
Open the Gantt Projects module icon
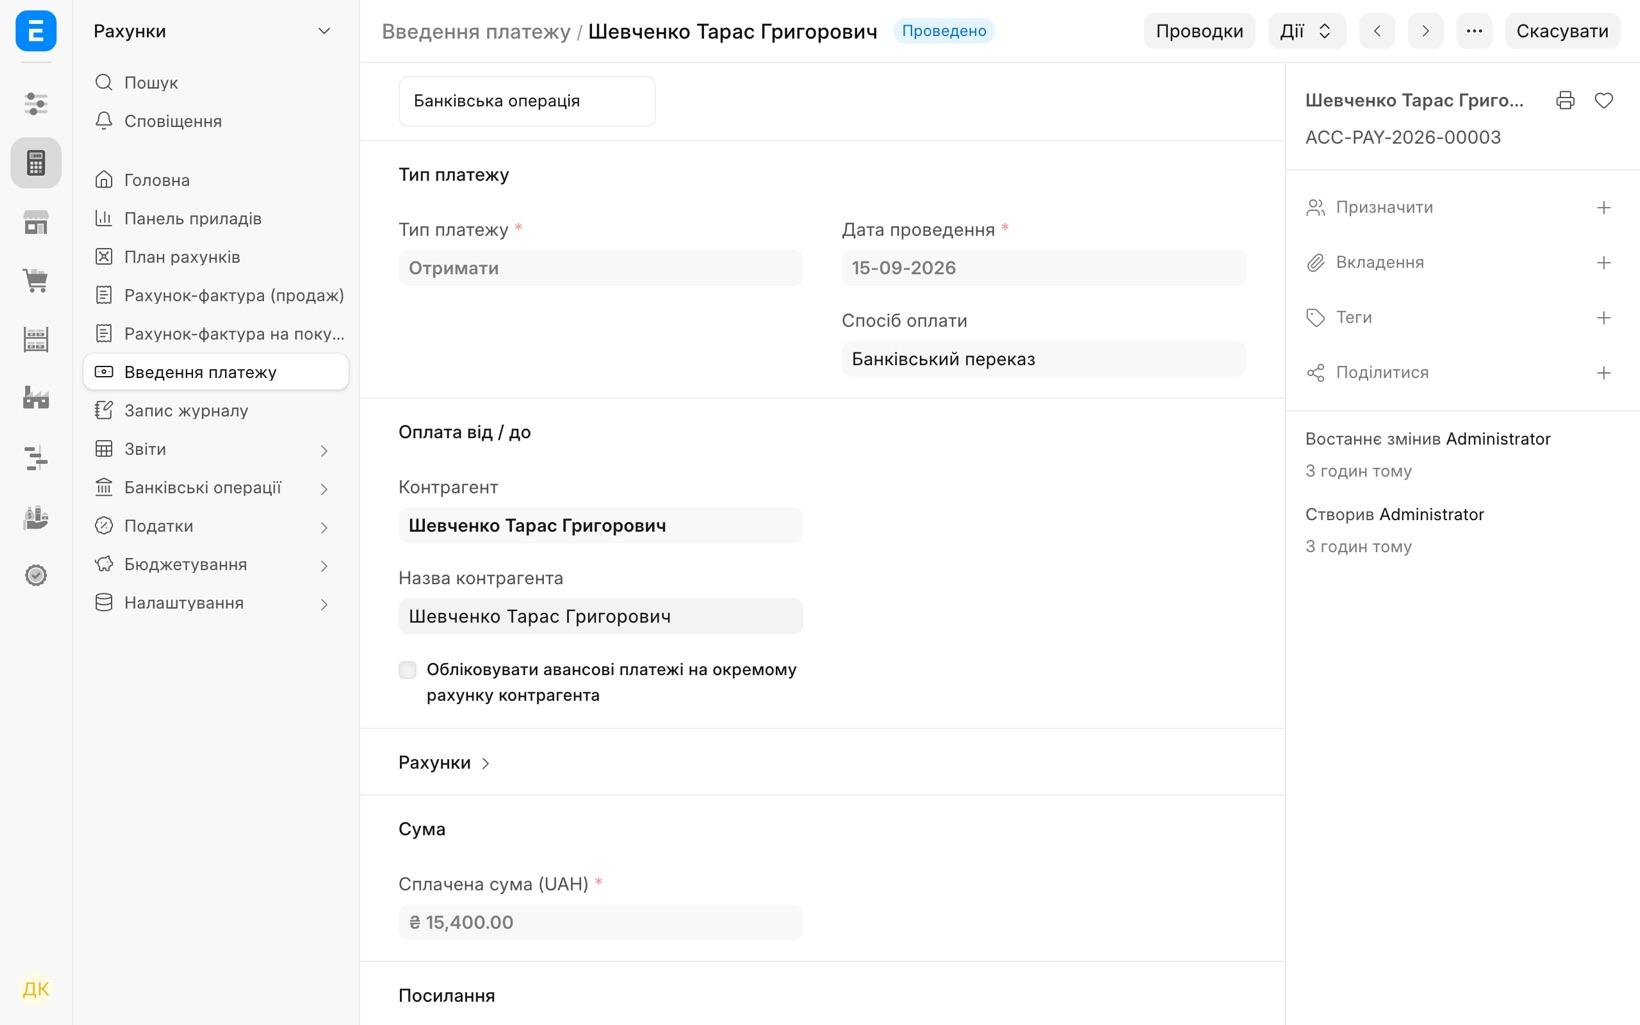click(x=36, y=458)
